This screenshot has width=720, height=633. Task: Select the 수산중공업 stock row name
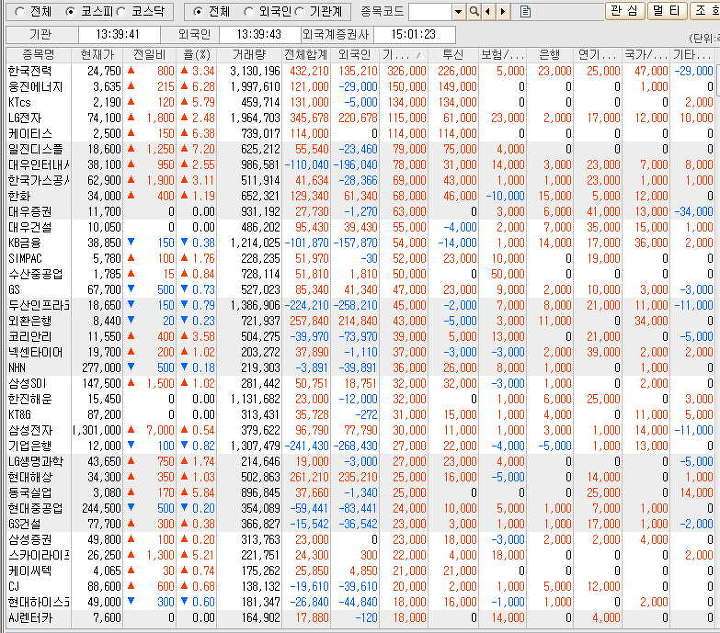[35, 274]
